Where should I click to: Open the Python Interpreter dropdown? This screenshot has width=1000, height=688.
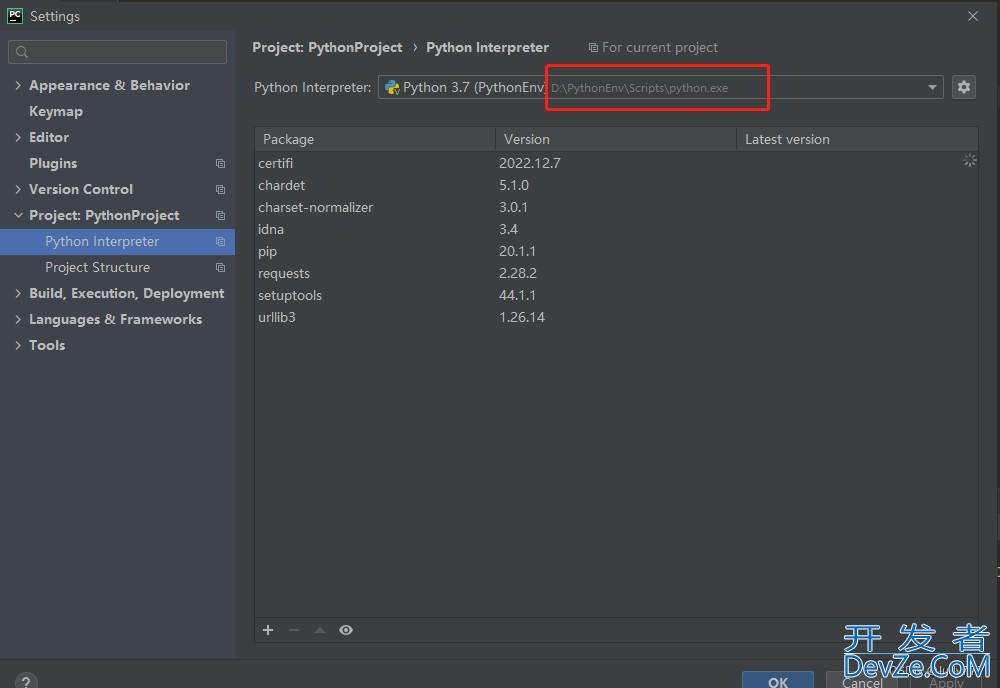(931, 87)
